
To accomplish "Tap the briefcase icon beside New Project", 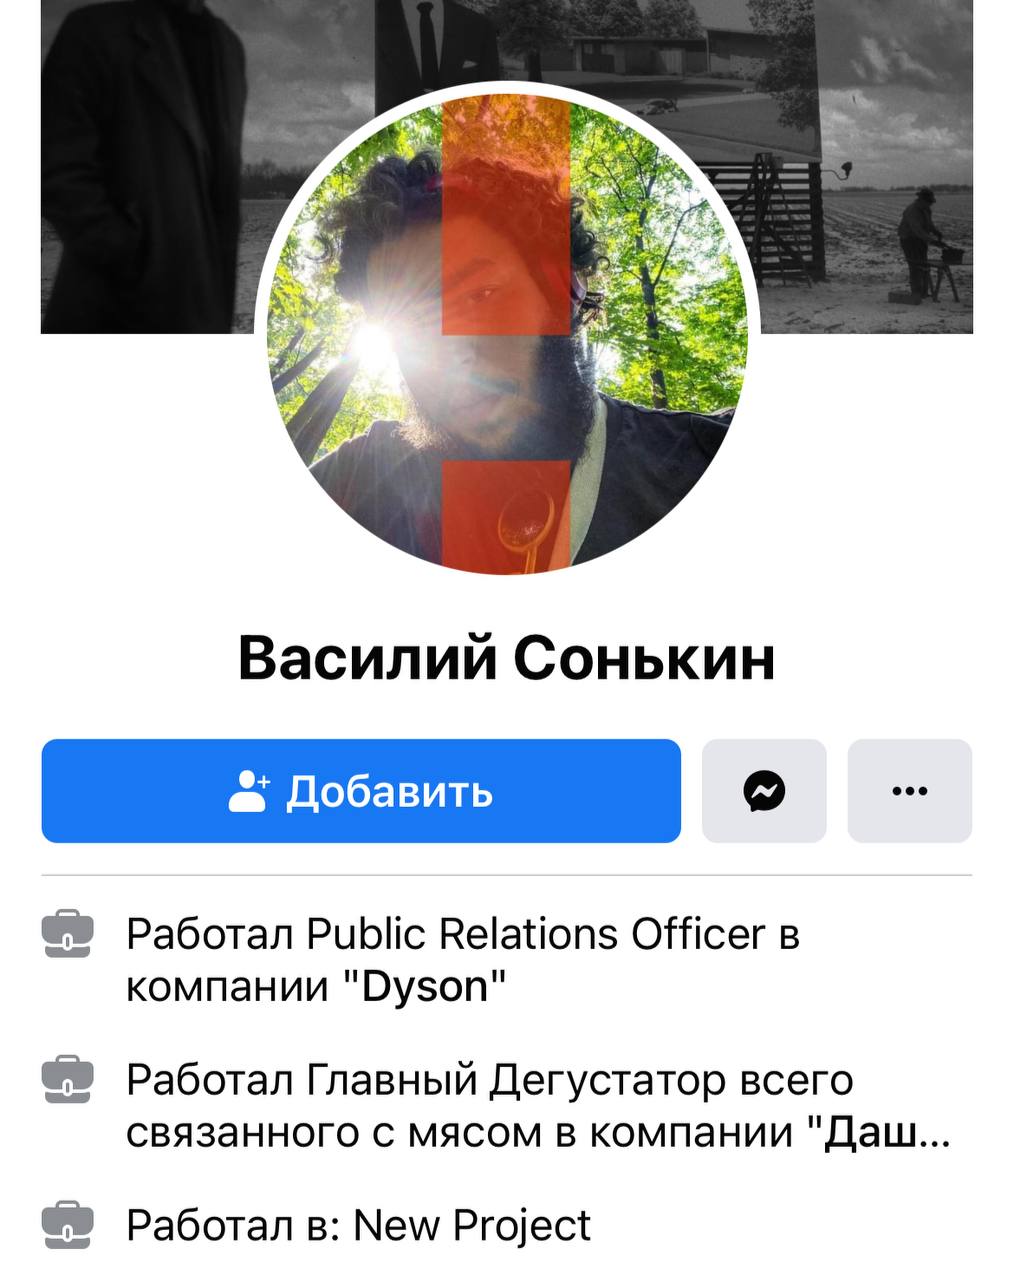I will tap(67, 1225).
